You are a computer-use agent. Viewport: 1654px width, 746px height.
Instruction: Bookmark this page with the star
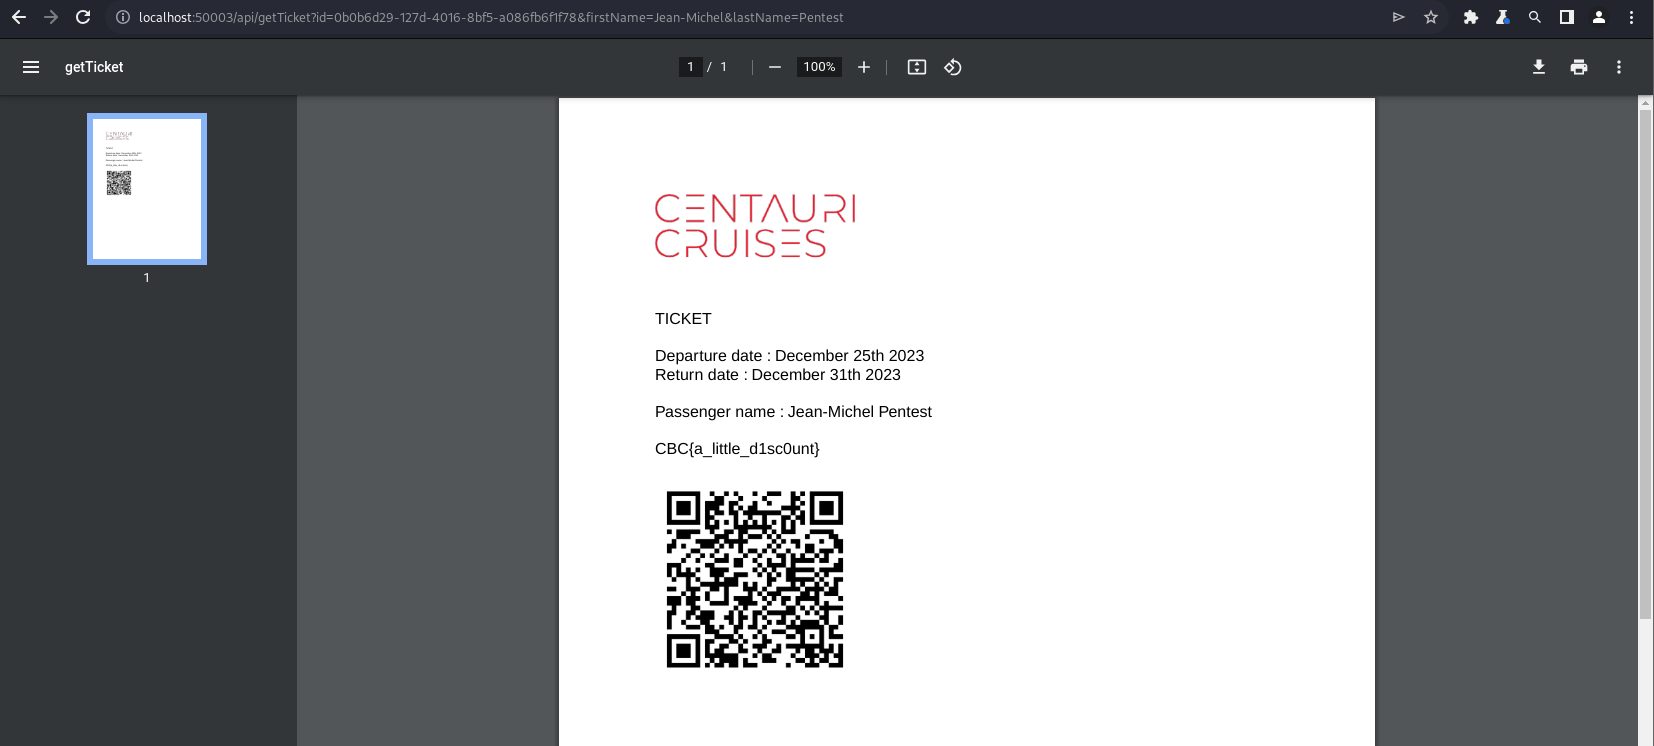coord(1431,17)
